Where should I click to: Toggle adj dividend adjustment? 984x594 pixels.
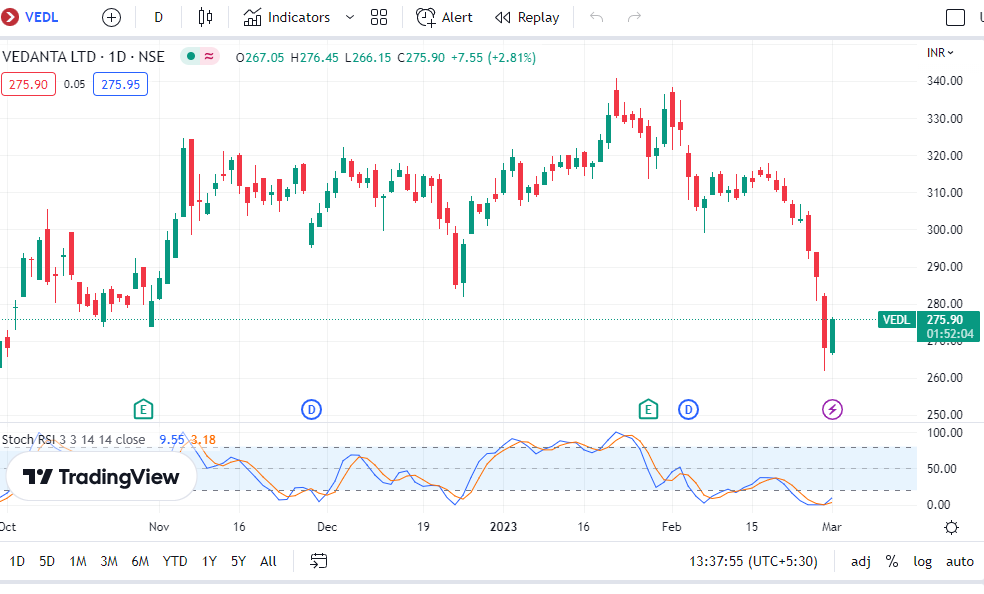pos(860,561)
